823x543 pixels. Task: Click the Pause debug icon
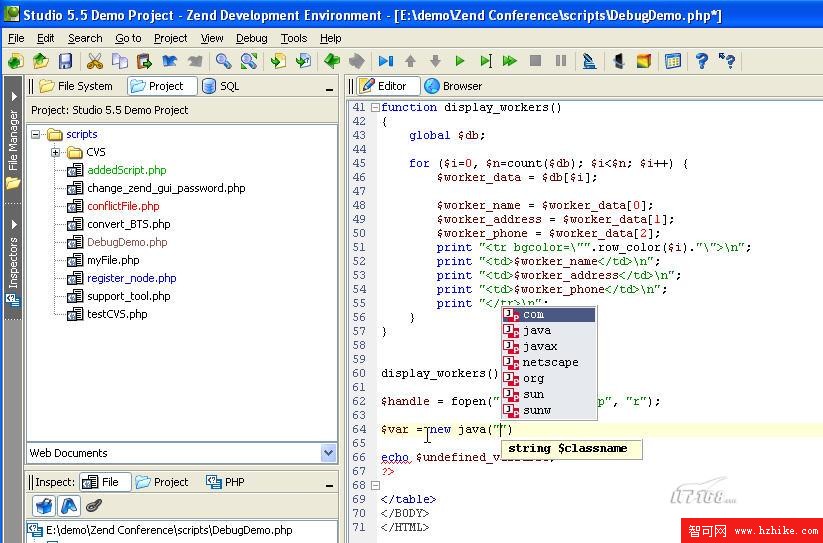point(561,61)
